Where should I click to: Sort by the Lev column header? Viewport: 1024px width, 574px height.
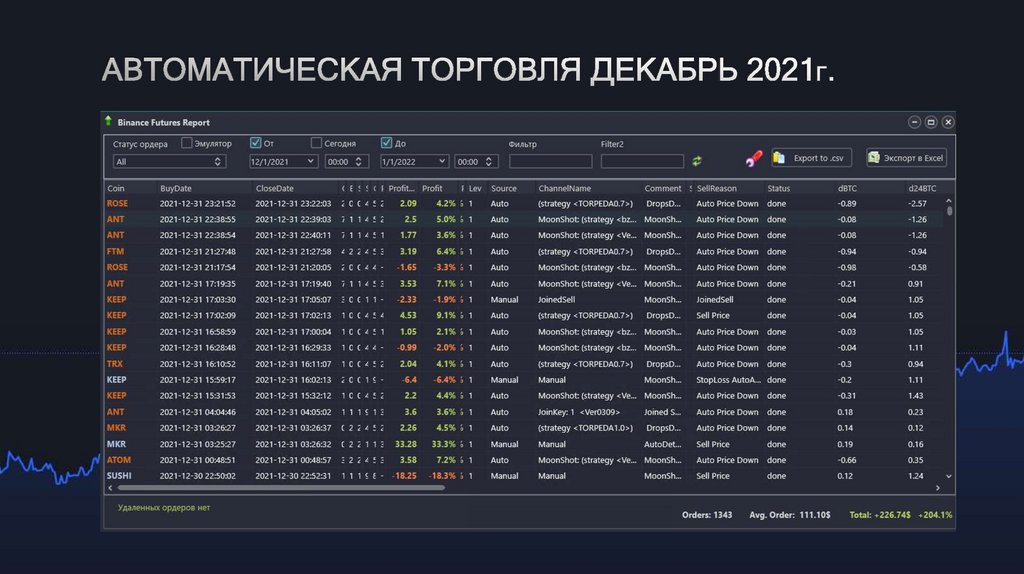tap(475, 188)
